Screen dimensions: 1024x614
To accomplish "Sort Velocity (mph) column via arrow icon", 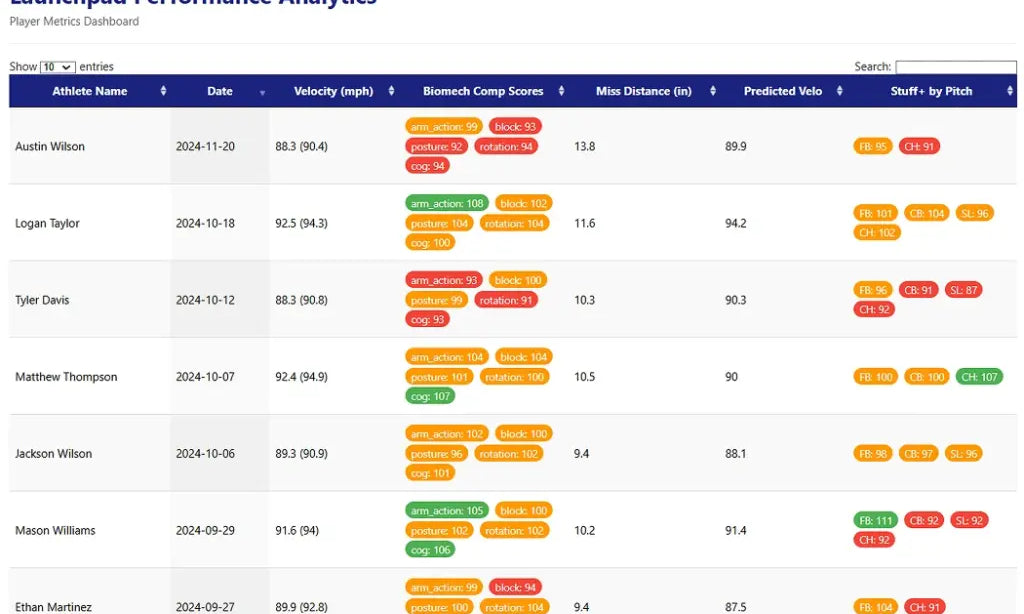I will coord(391,91).
